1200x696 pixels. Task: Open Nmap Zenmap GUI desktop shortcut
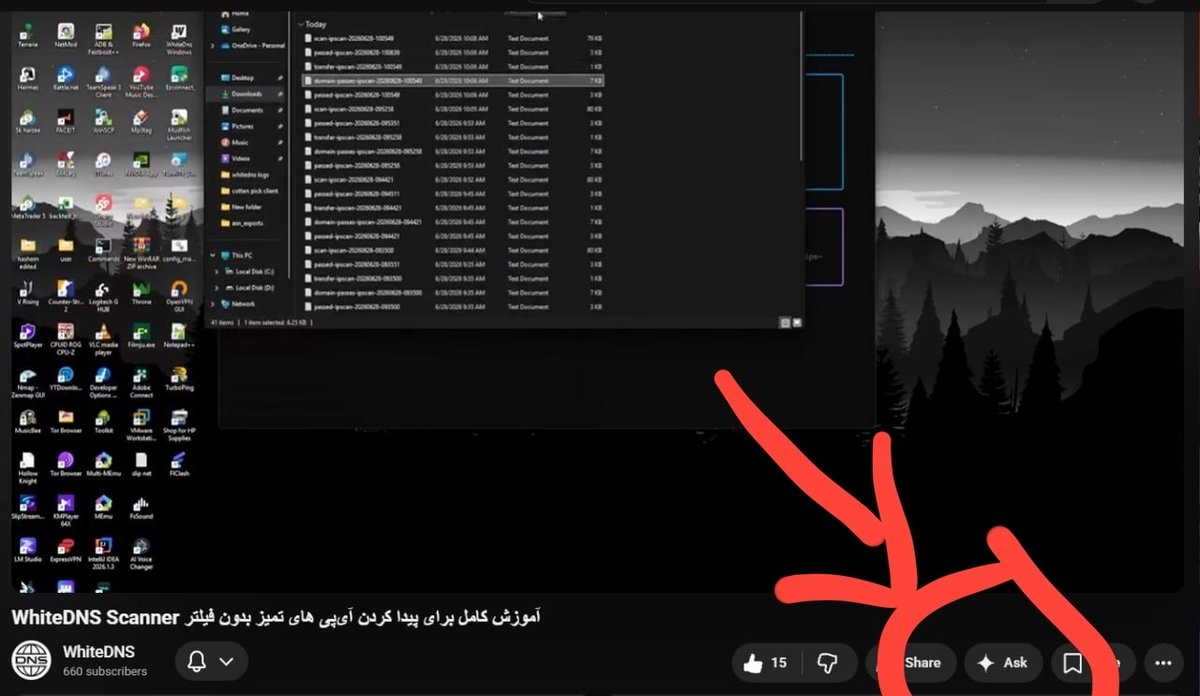28,382
